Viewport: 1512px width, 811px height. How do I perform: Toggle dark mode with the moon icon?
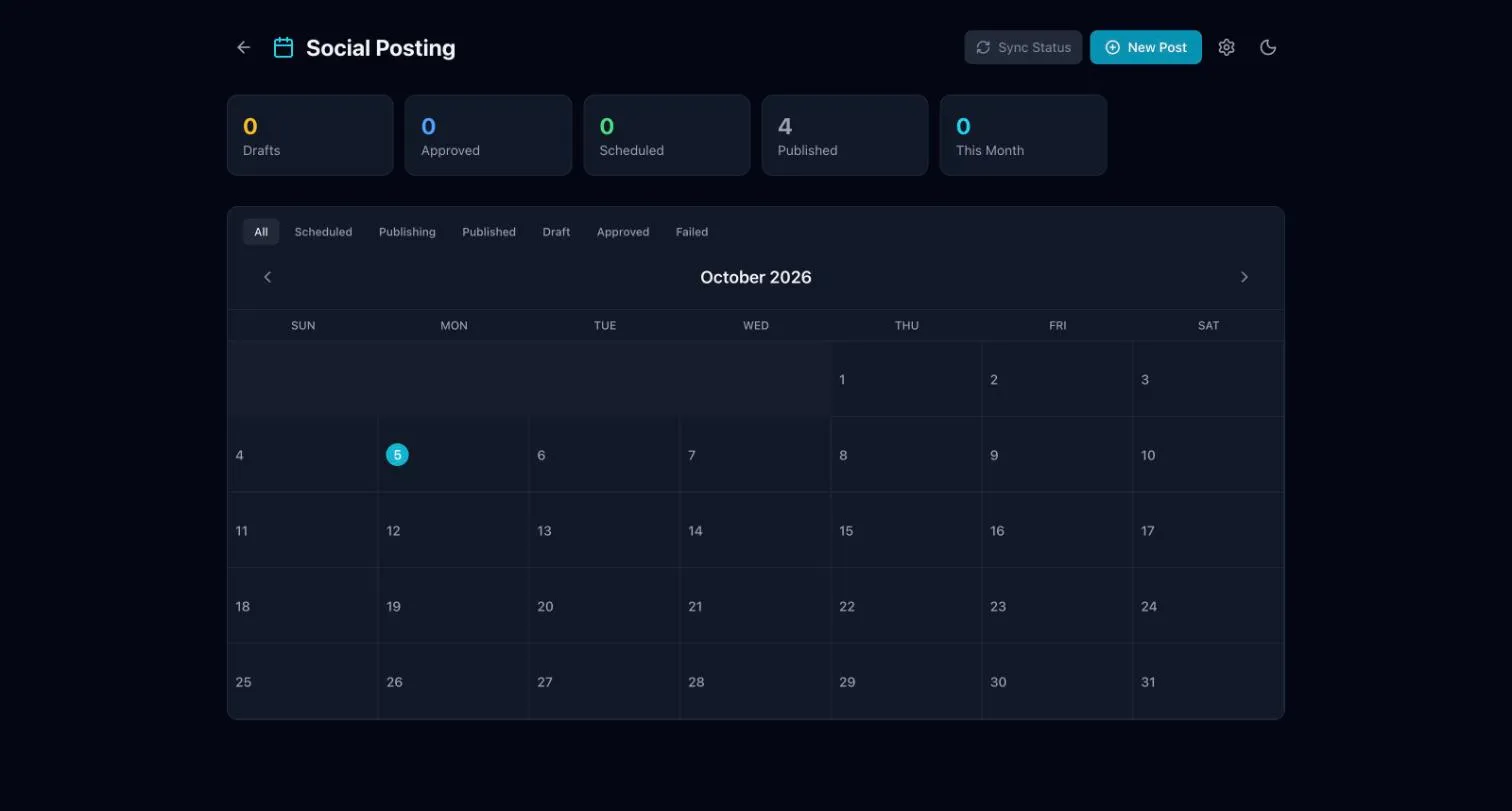pyautogui.click(x=1268, y=47)
